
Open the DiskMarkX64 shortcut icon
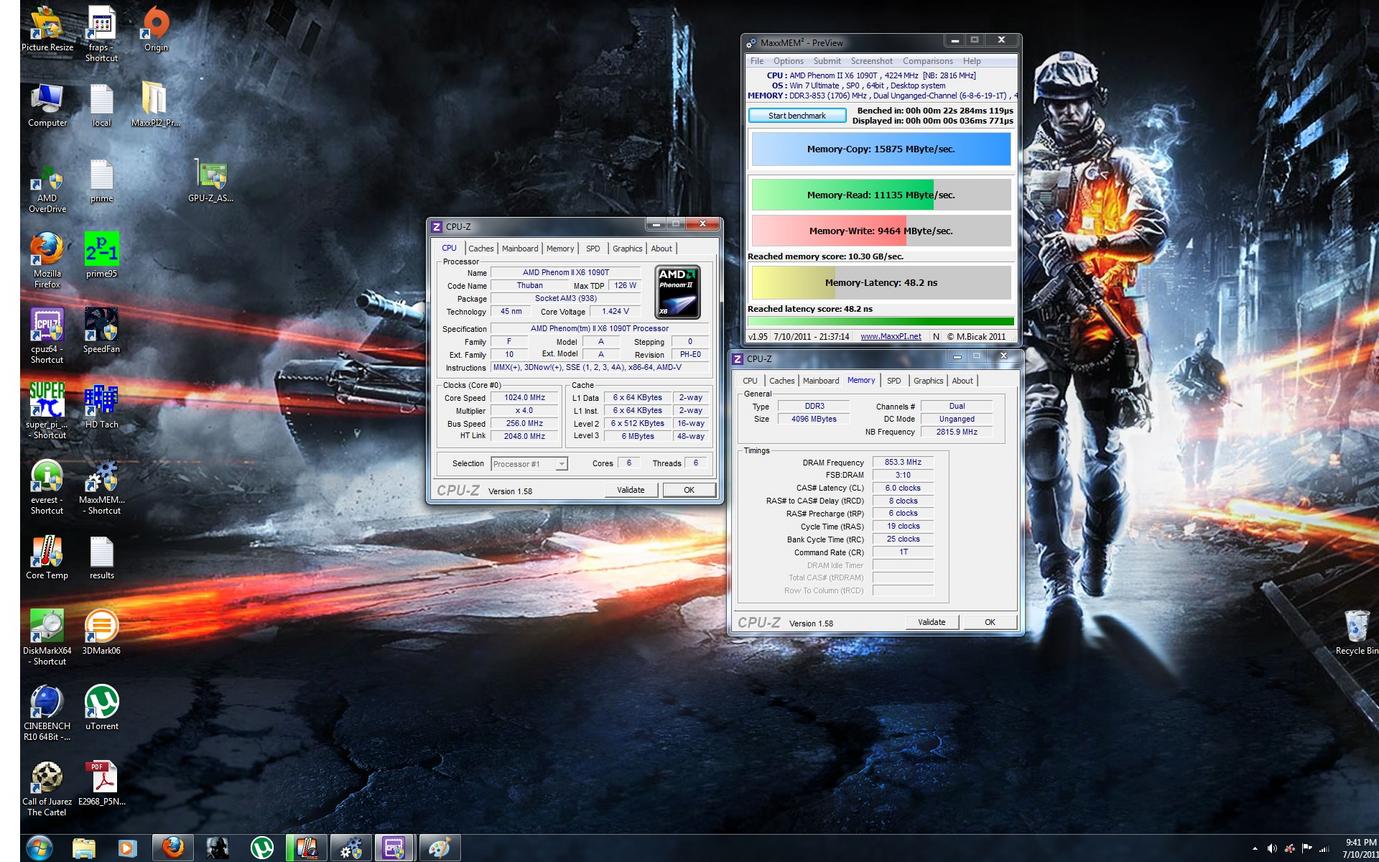click(47, 639)
